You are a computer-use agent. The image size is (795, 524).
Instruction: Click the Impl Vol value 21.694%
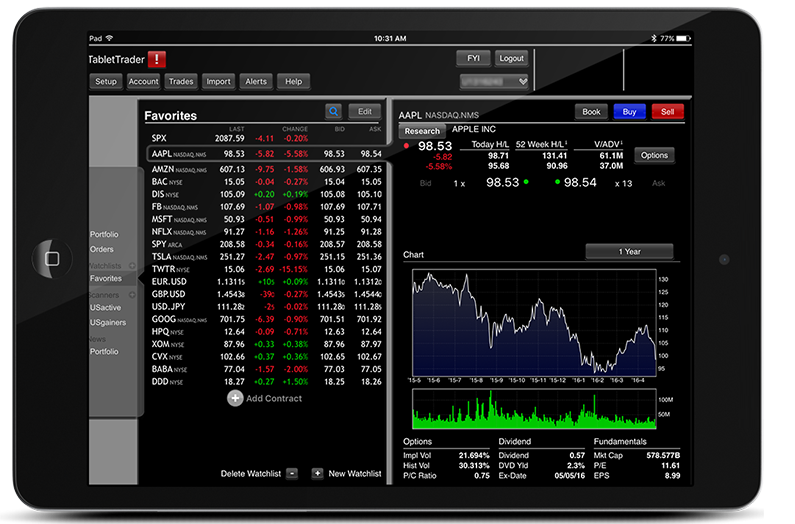(474, 455)
